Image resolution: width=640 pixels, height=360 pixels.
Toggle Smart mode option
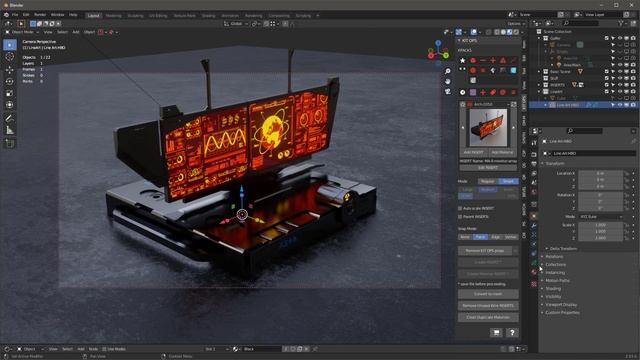click(508, 181)
